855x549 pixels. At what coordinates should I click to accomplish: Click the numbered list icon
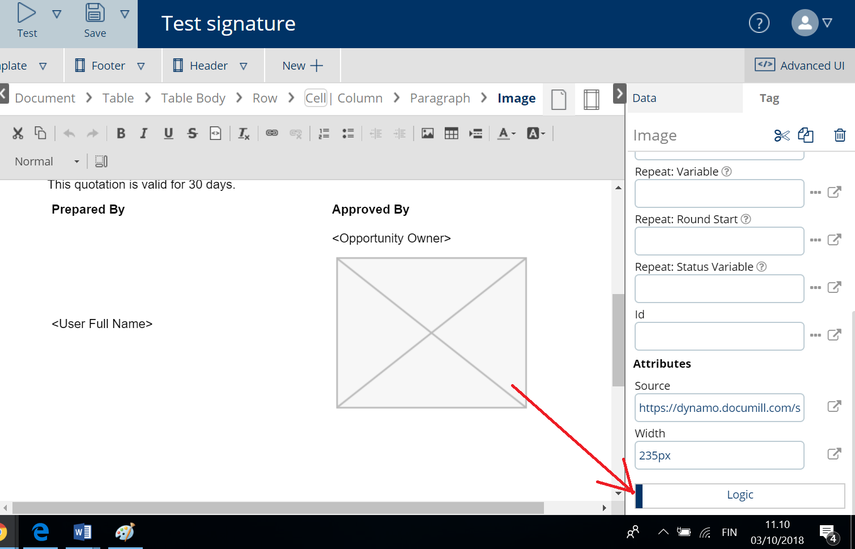pos(324,133)
